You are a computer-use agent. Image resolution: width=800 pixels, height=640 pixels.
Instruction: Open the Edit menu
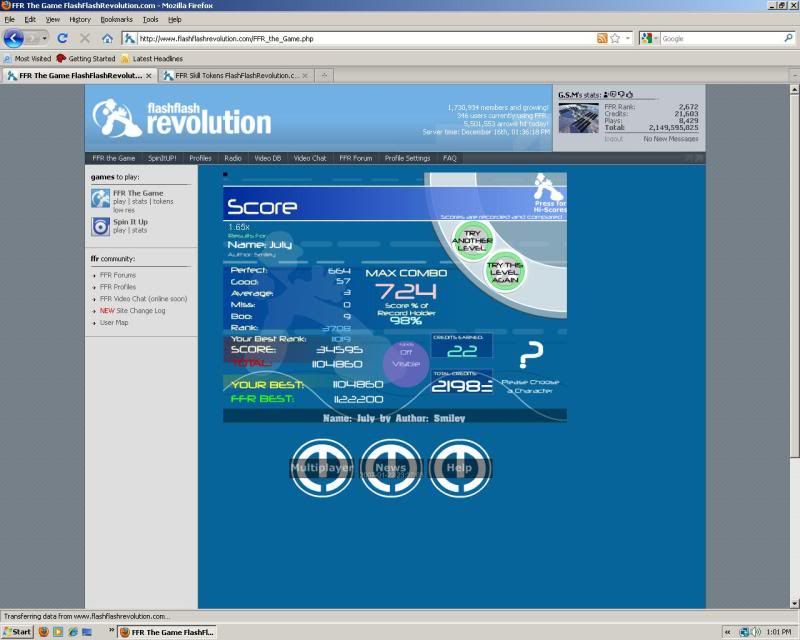pyautogui.click(x=30, y=19)
